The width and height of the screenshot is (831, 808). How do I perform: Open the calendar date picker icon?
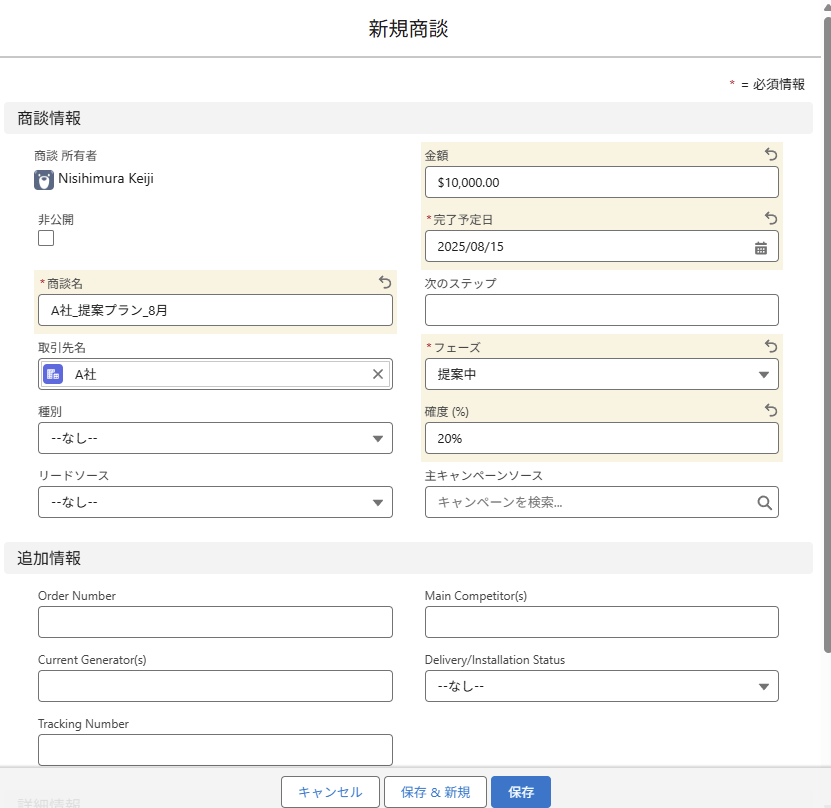tap(761, 247)
